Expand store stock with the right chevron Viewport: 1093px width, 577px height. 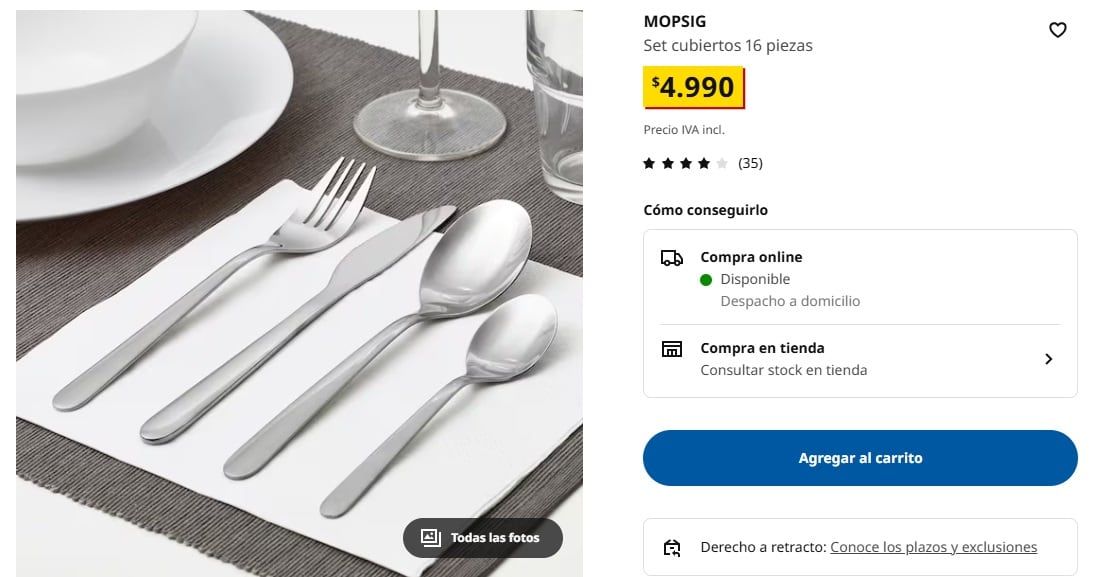tap(1049, 359)
